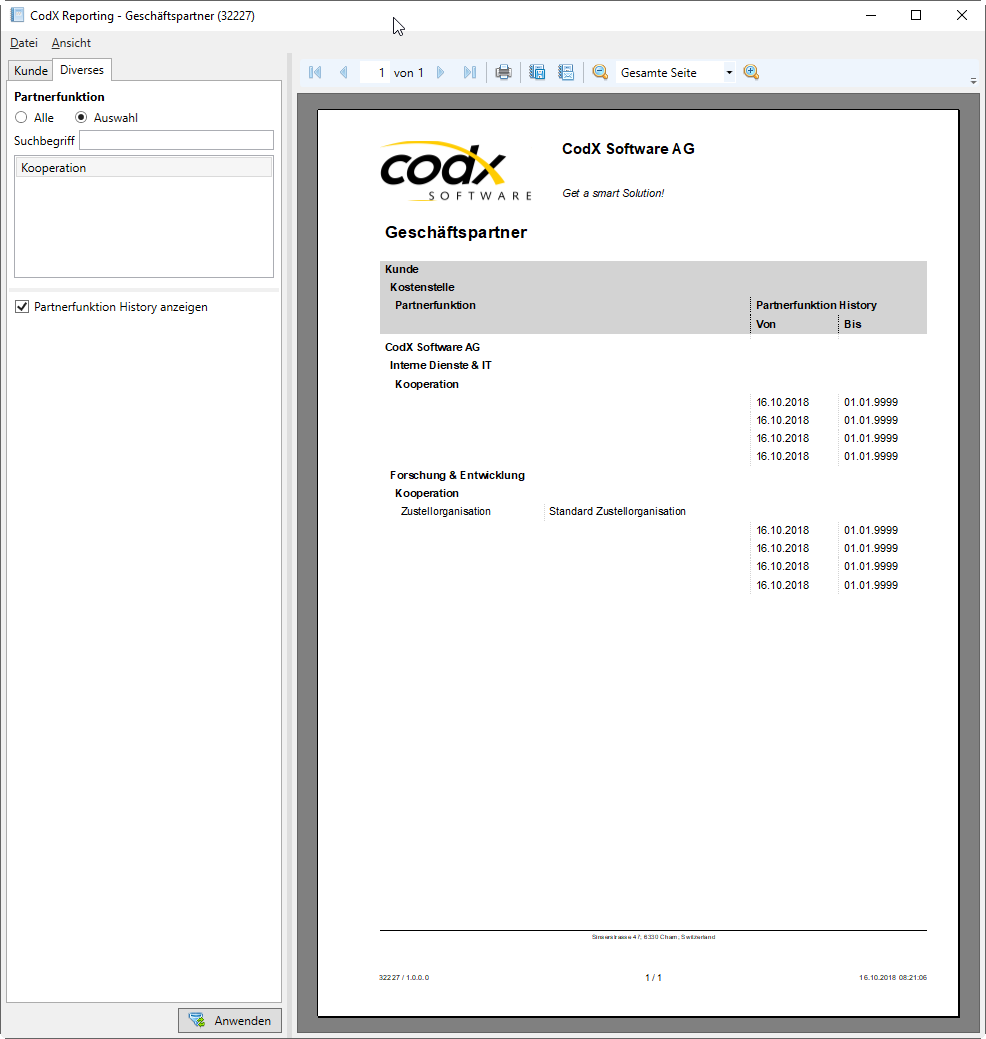
Task: Click the CodX Reporting app icon
Action: [17, 15]
